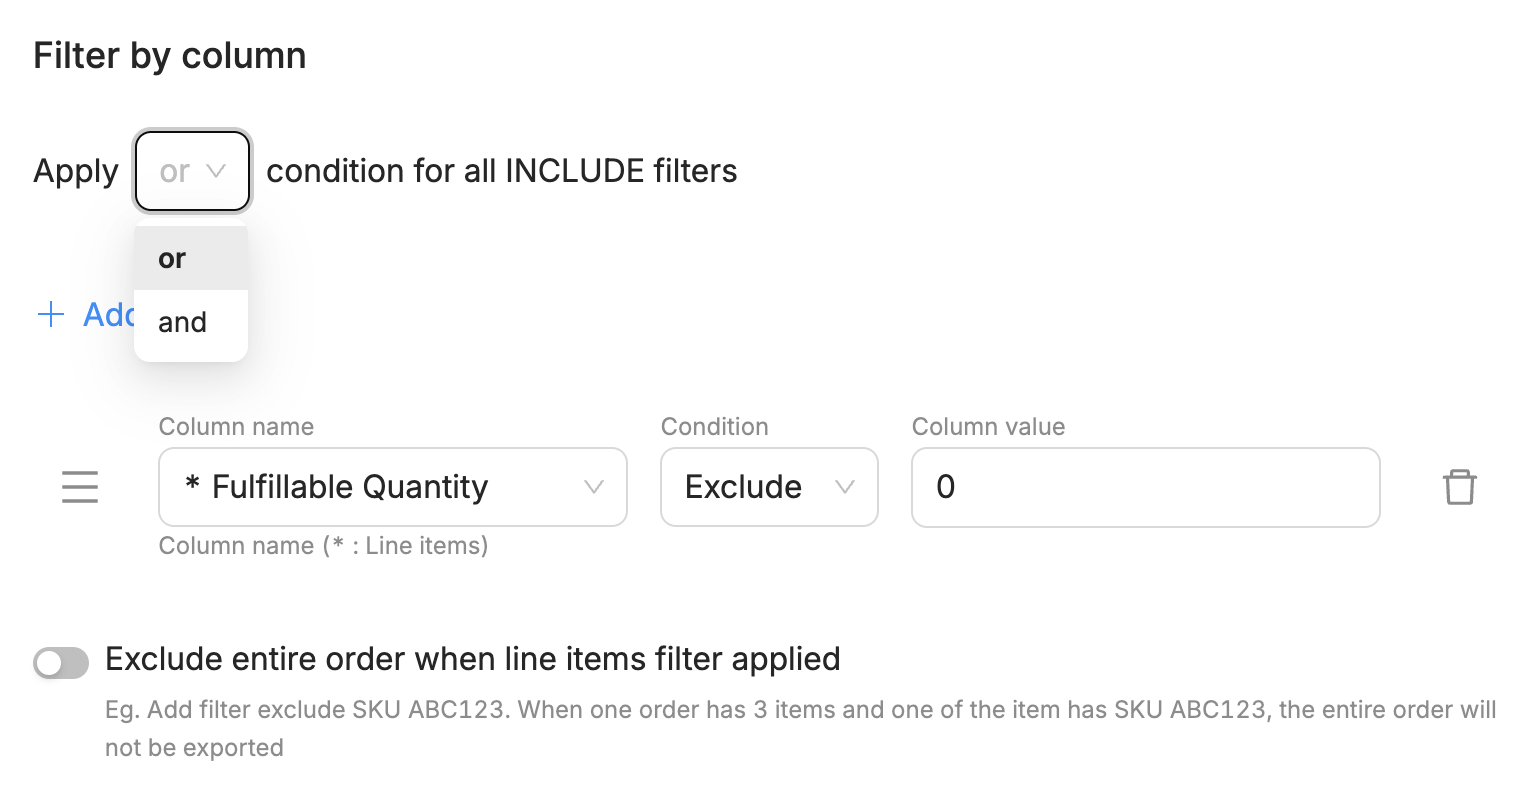1534x794 pixels.
Task: Click the 'Column value' field label
Action: click(x=988, y=427)
